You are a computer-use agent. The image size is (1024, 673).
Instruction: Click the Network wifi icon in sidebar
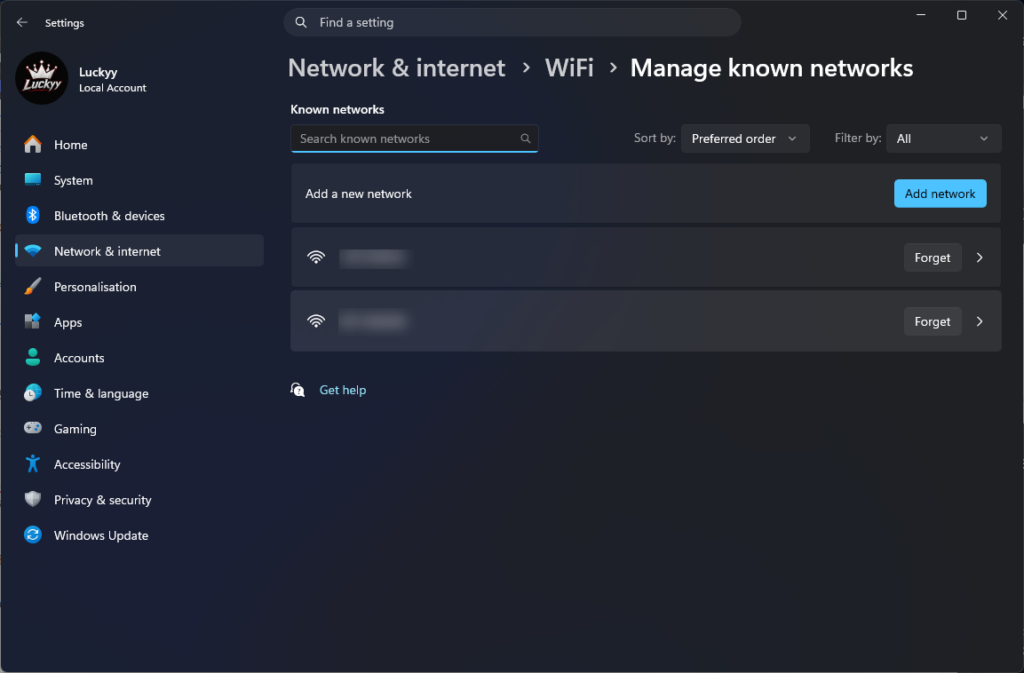(x=33, y=251)
